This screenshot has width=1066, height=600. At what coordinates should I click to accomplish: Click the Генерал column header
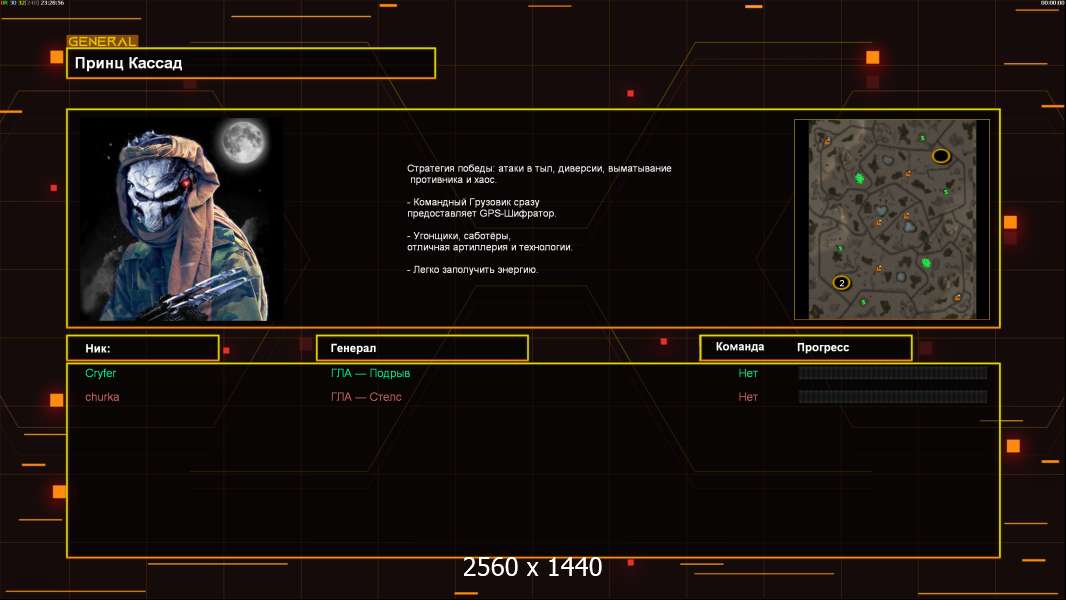pos(422,348)
